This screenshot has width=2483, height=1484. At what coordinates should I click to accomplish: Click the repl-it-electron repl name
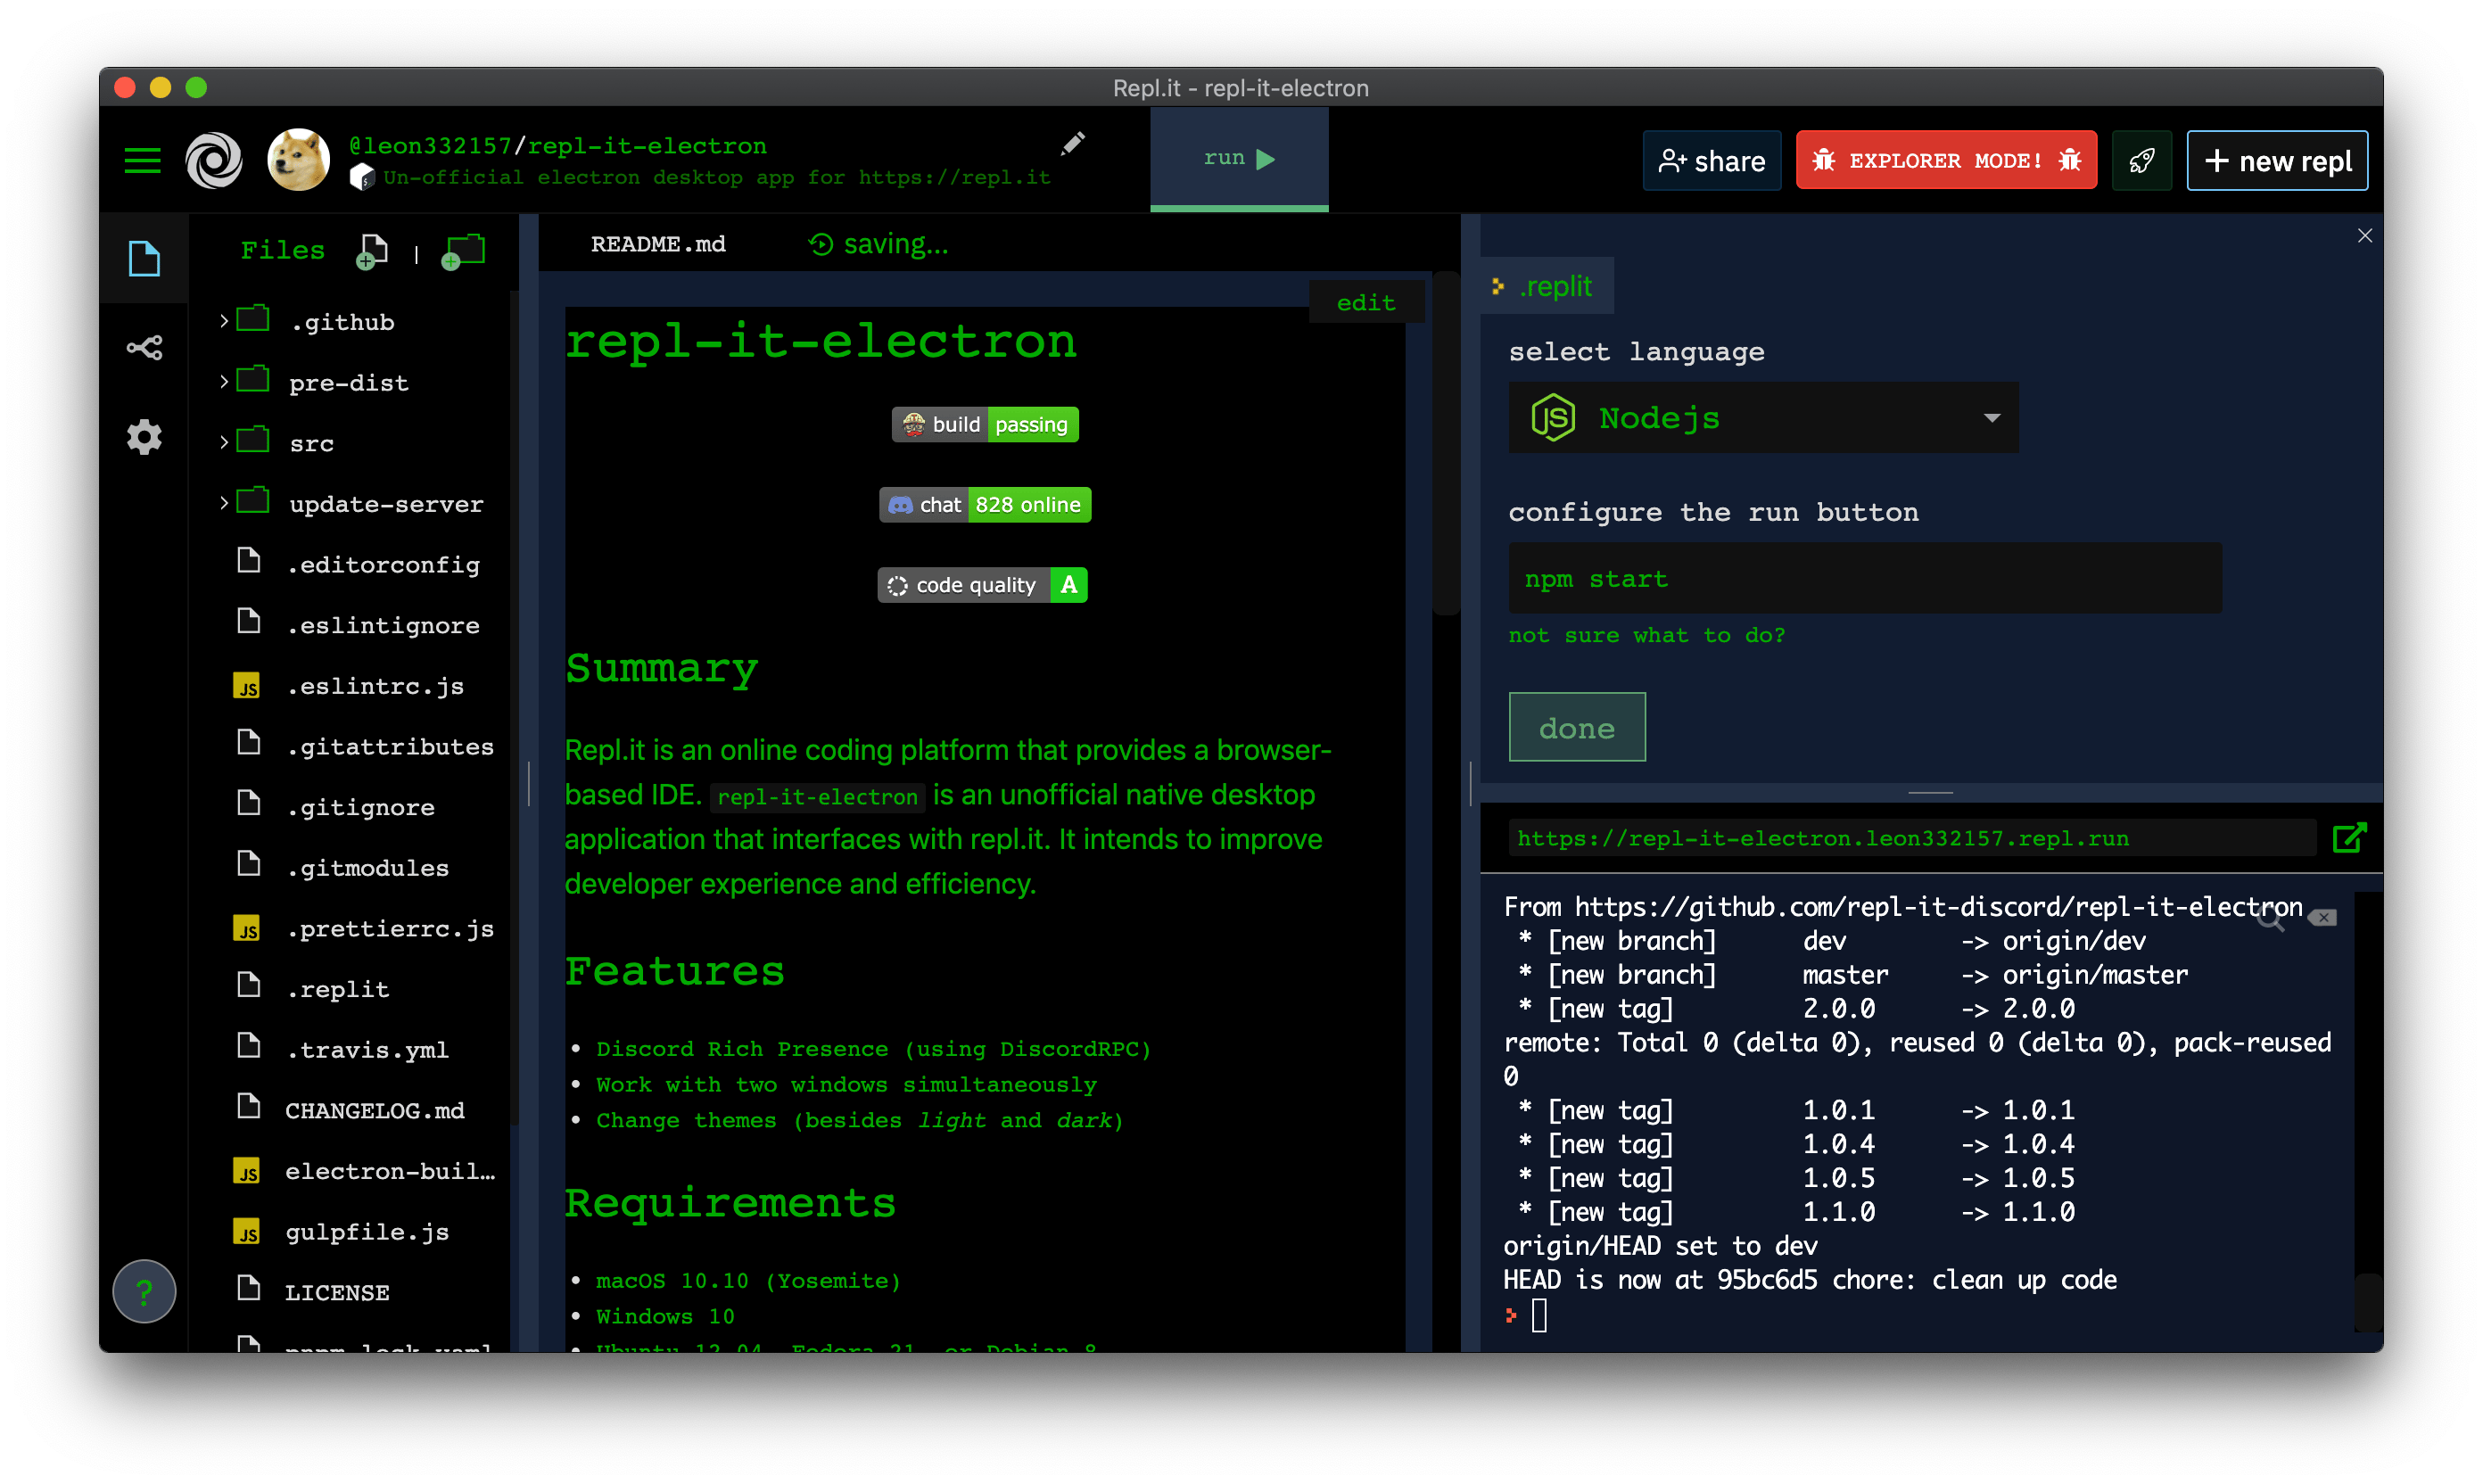pos(647,146)
